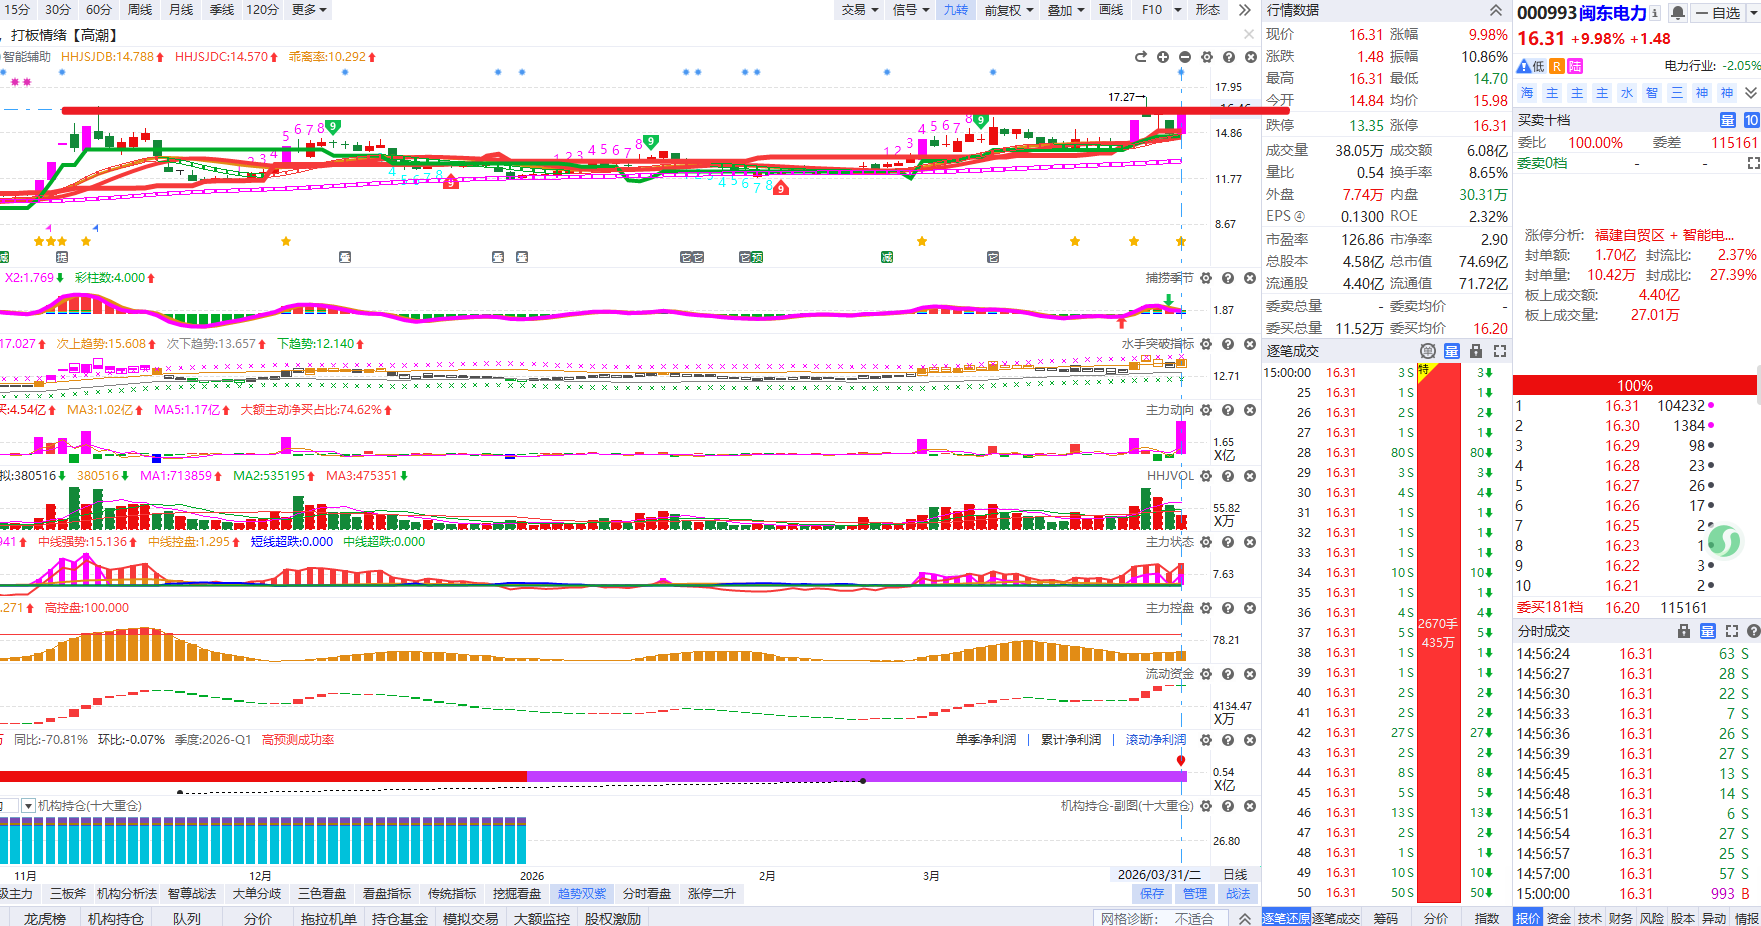This screenshot has height=926, width=1761.
Task: Zoom in main chart with plus icon
Action: pyautogui.click(x=1163, y=57)
